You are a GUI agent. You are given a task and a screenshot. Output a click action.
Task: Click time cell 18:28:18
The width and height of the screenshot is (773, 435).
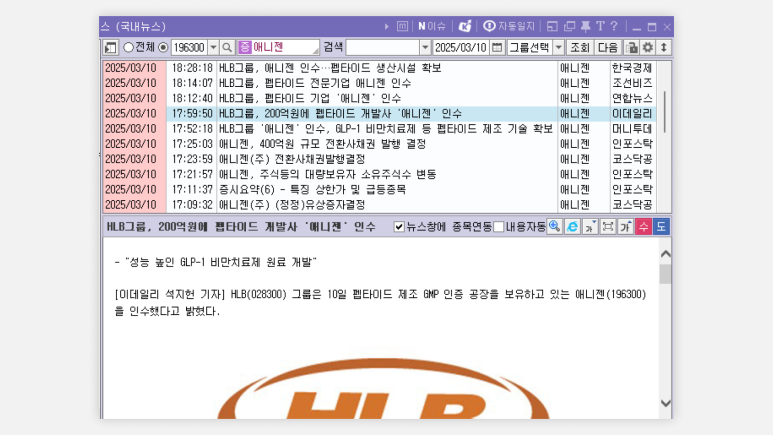192,68
